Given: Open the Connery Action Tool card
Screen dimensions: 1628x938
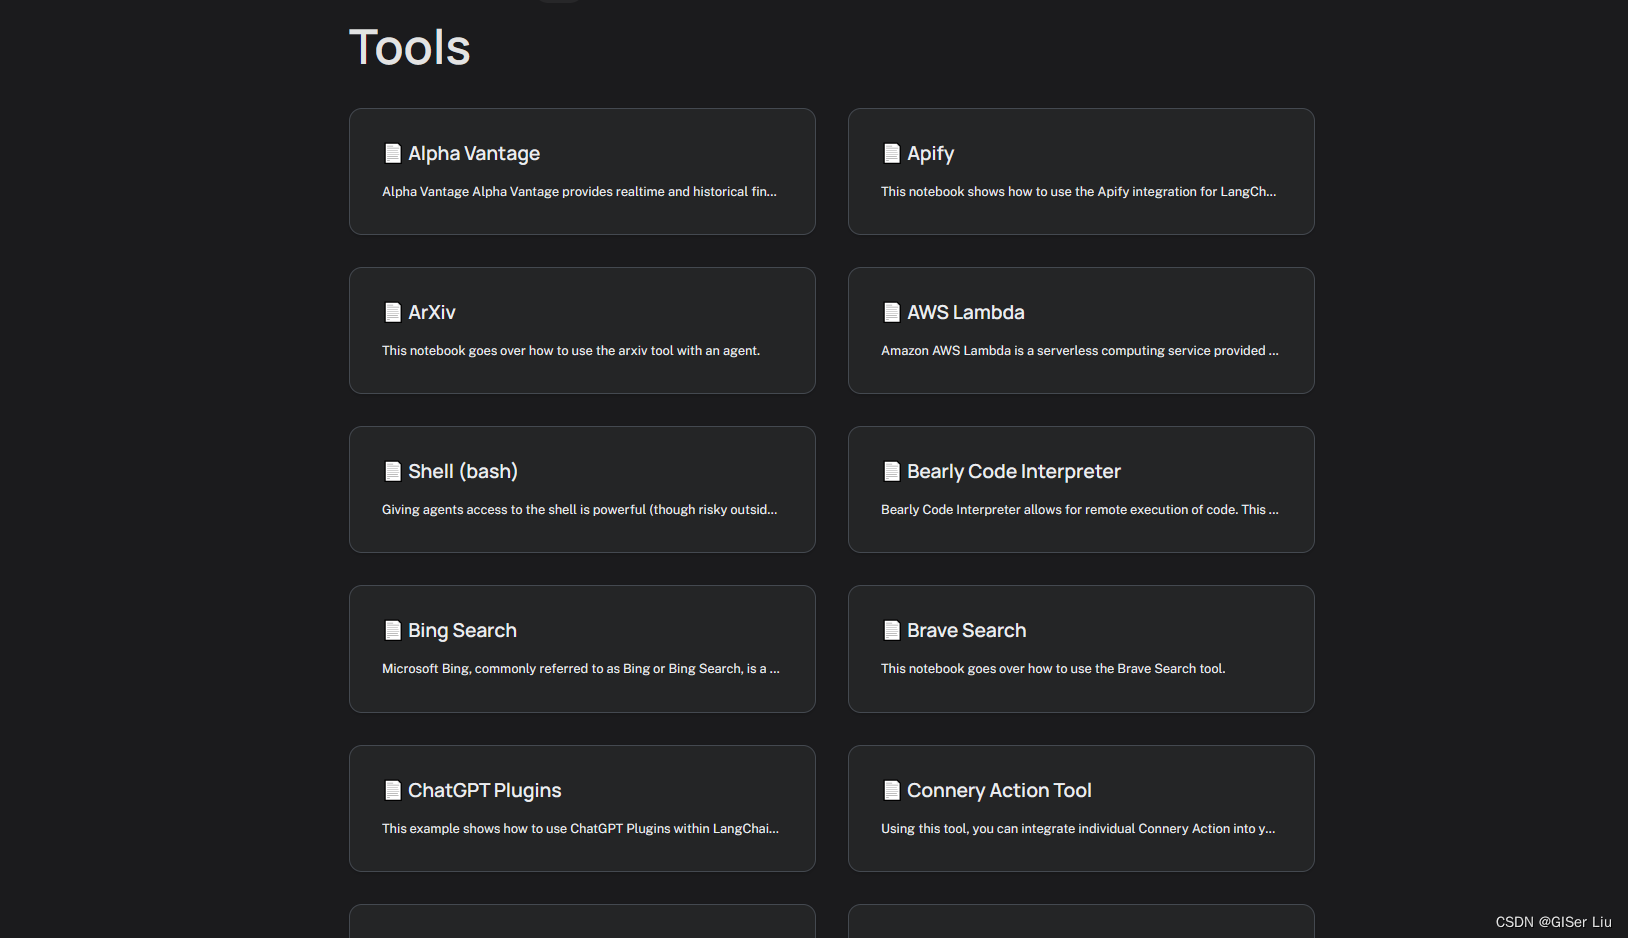Looking at the screenshot, I should (x=1080, y=808).
